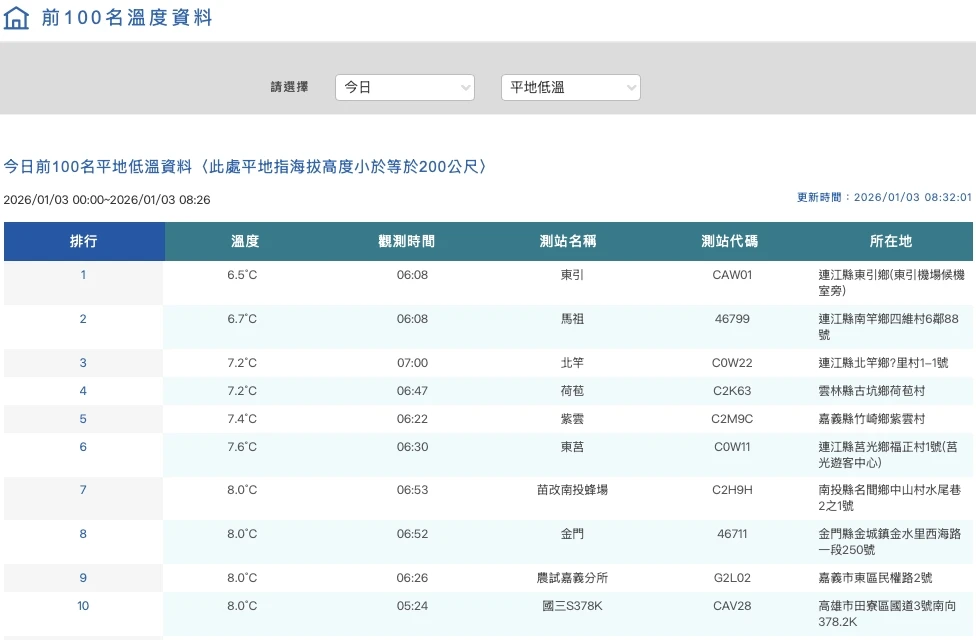The width and height of the screenshot is (976, 640).
Task: Select the 所在地 column header
Action: click(x=891, y=242)
